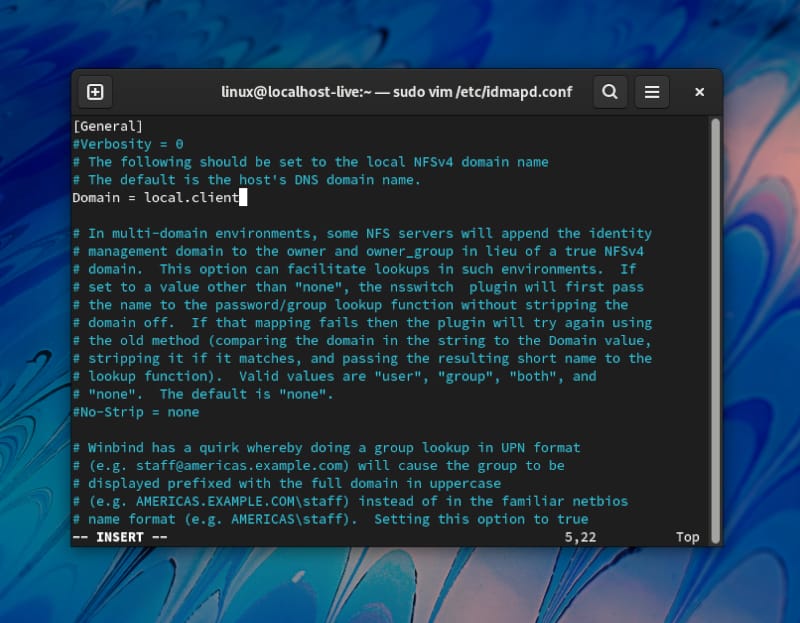
Task: Click the line "The default is the host's DNS"
Action: (246, 180)
